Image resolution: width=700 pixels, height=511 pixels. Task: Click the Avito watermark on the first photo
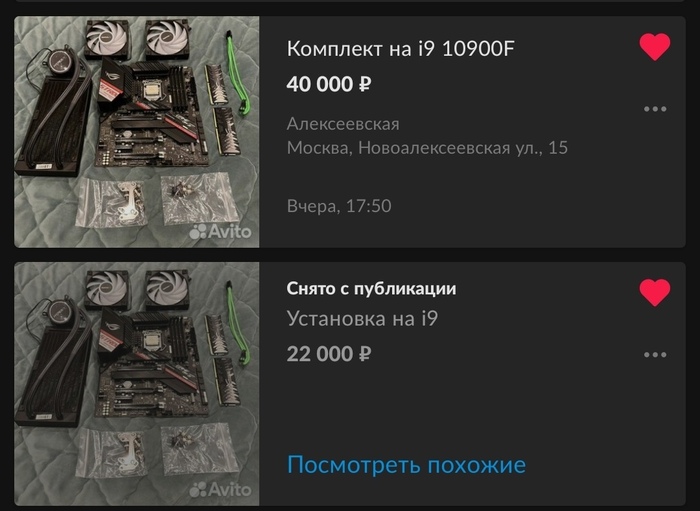pyautogui.click(x=220, y=231)
